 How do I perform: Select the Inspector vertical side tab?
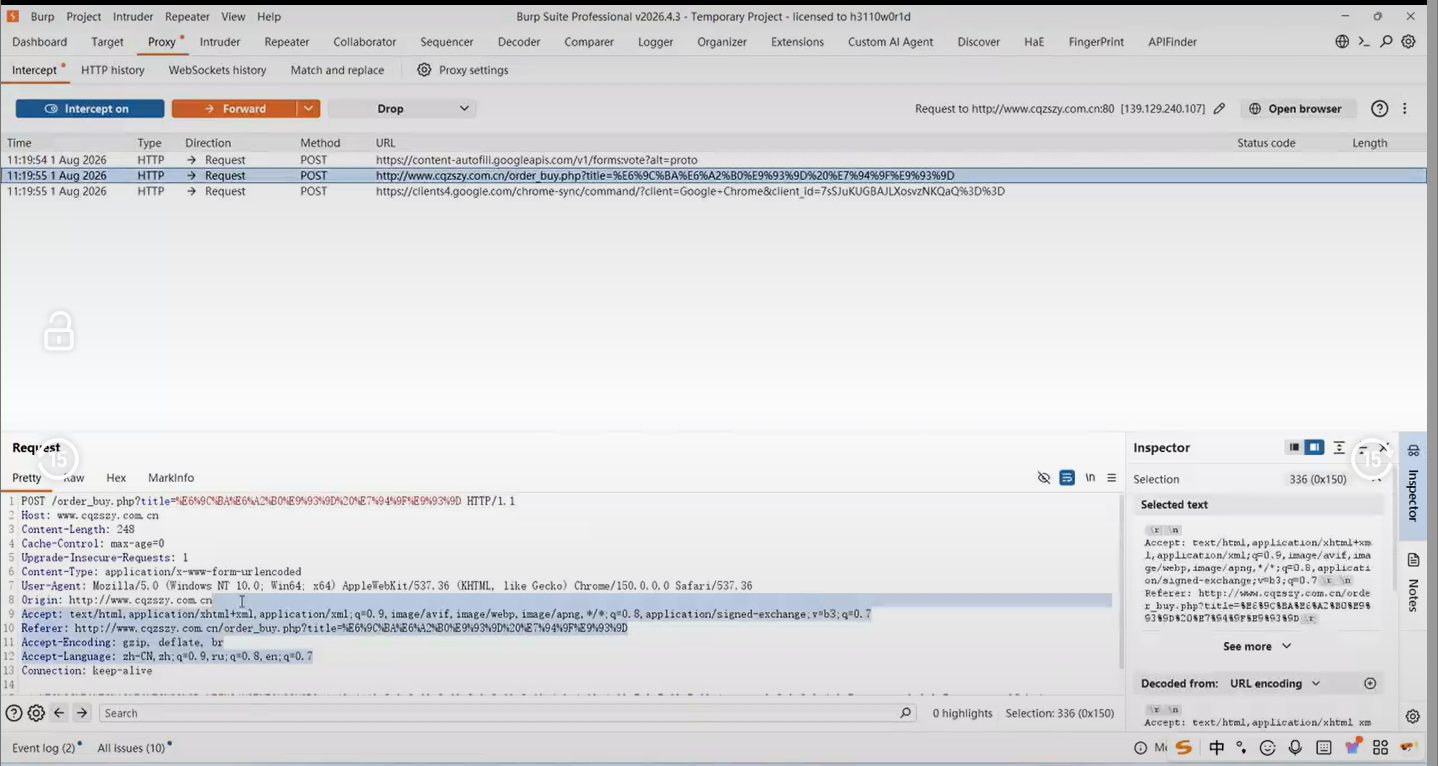(x=1413, y=484)
